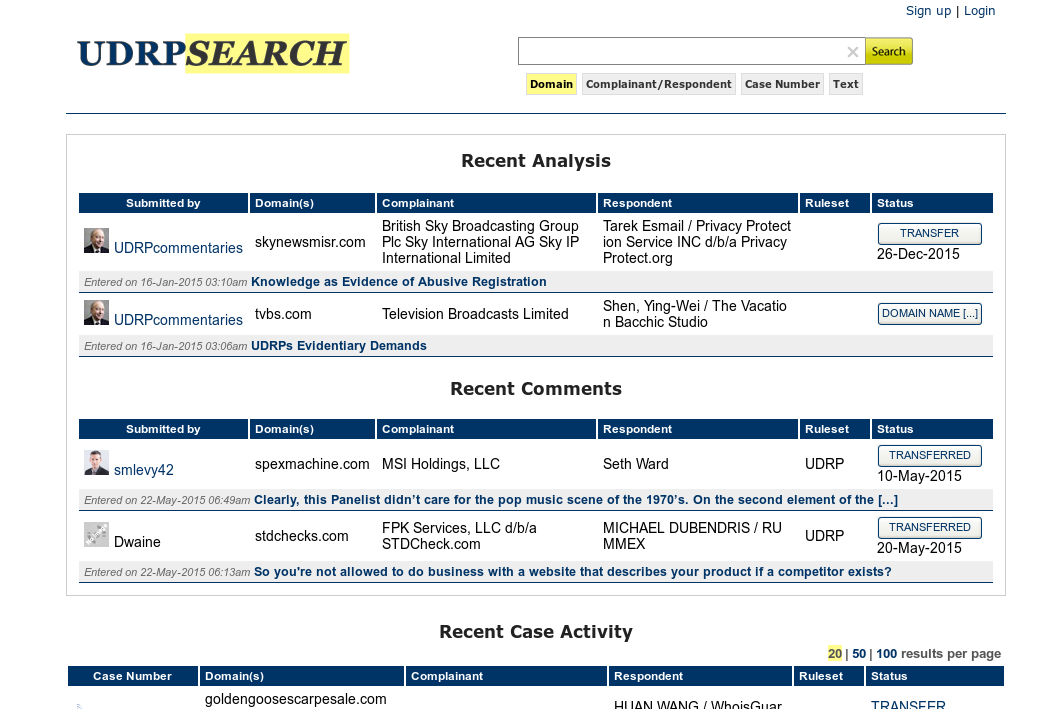Open the smlevy42 user link
The image size is (1054, 709).
[144, 470]
